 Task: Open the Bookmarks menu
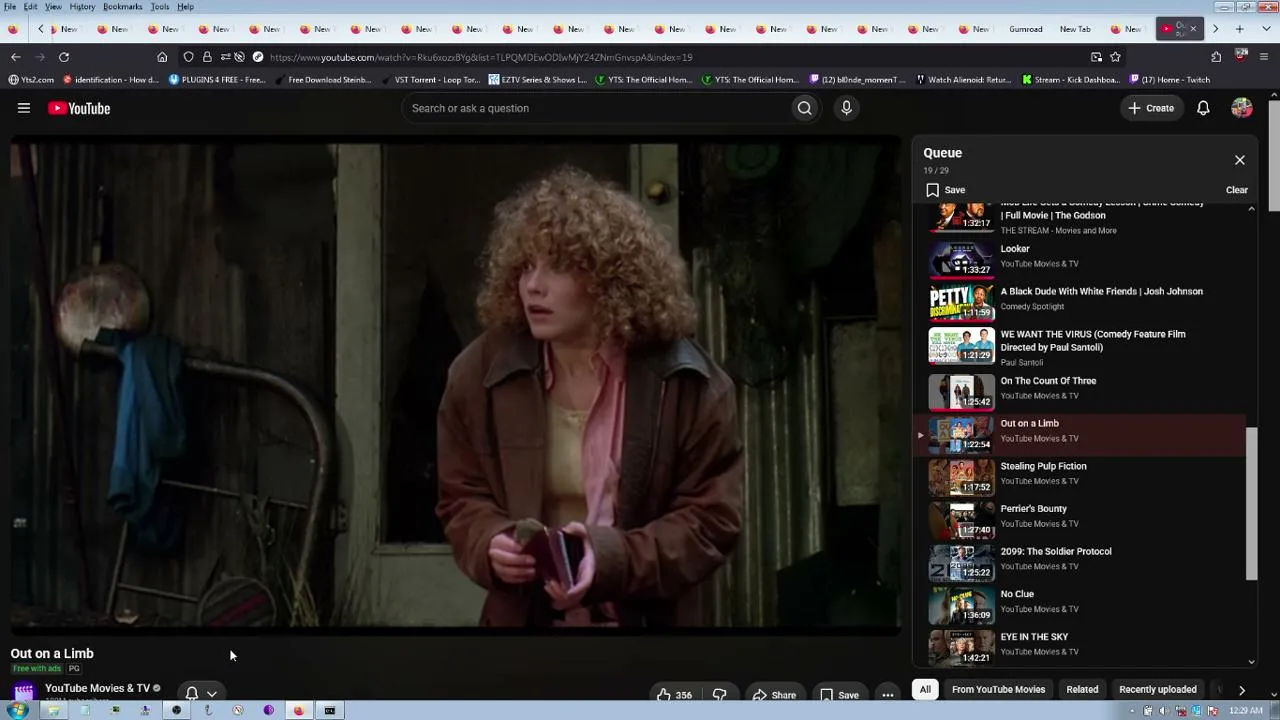[122, 7]
